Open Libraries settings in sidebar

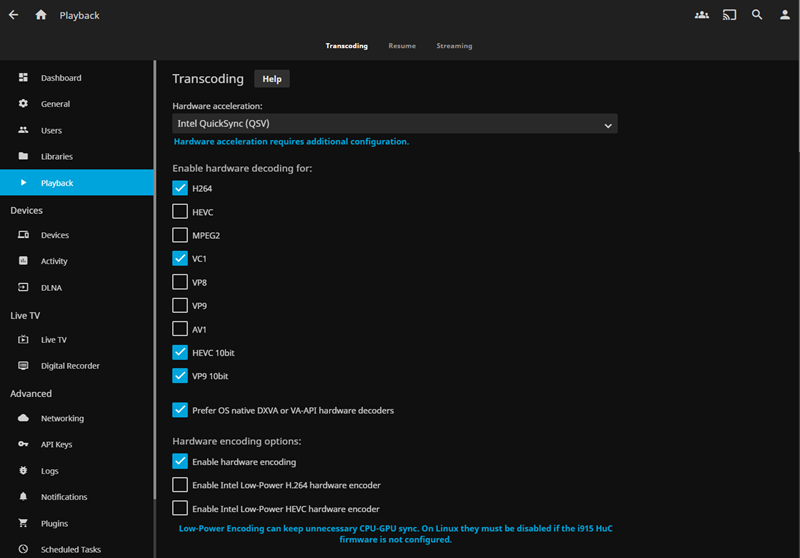click(56, 157)
